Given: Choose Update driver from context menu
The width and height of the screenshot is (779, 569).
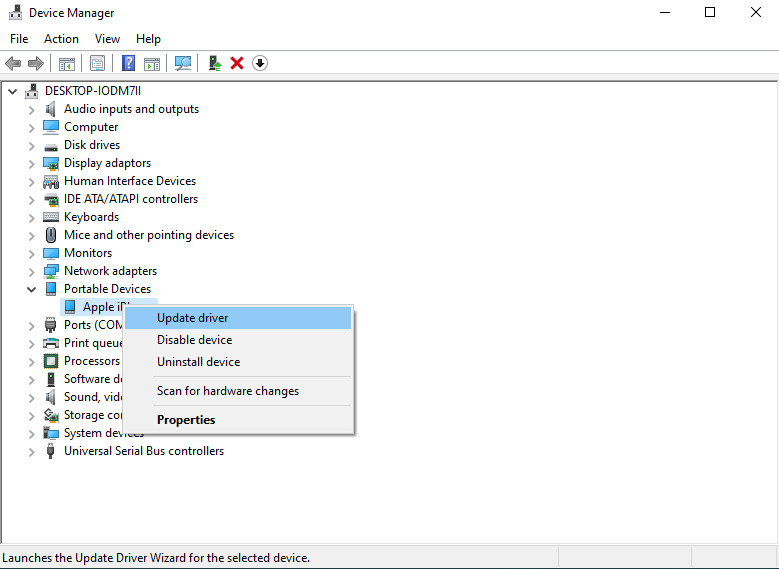Looking at the screenshot, I should pyautogui.click(x=238, y=318).
